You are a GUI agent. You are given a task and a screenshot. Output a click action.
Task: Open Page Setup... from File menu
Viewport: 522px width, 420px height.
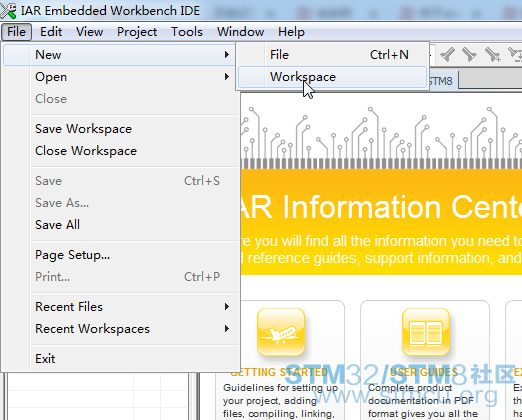point(121,255)
